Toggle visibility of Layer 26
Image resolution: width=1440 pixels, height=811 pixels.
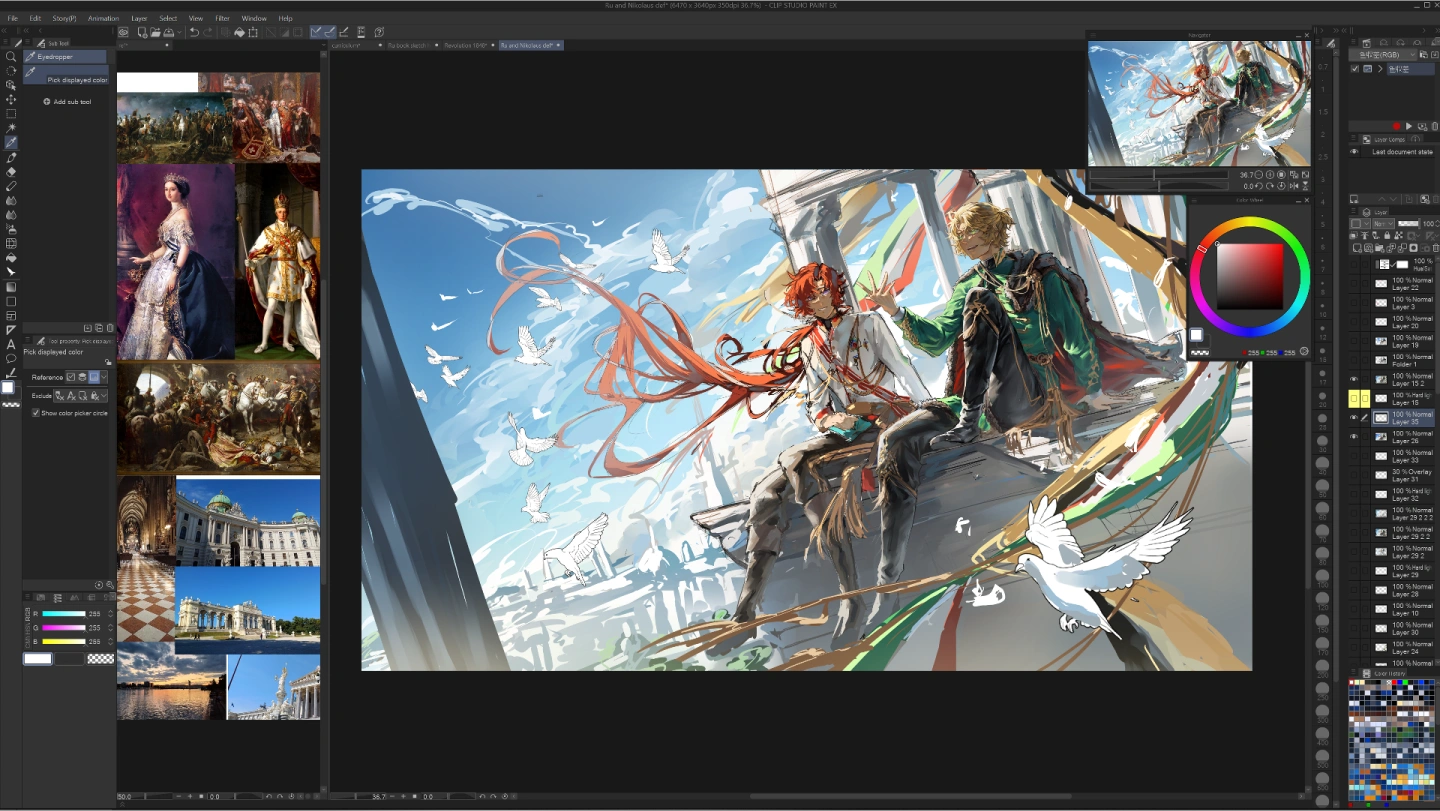click(1354, 436)
